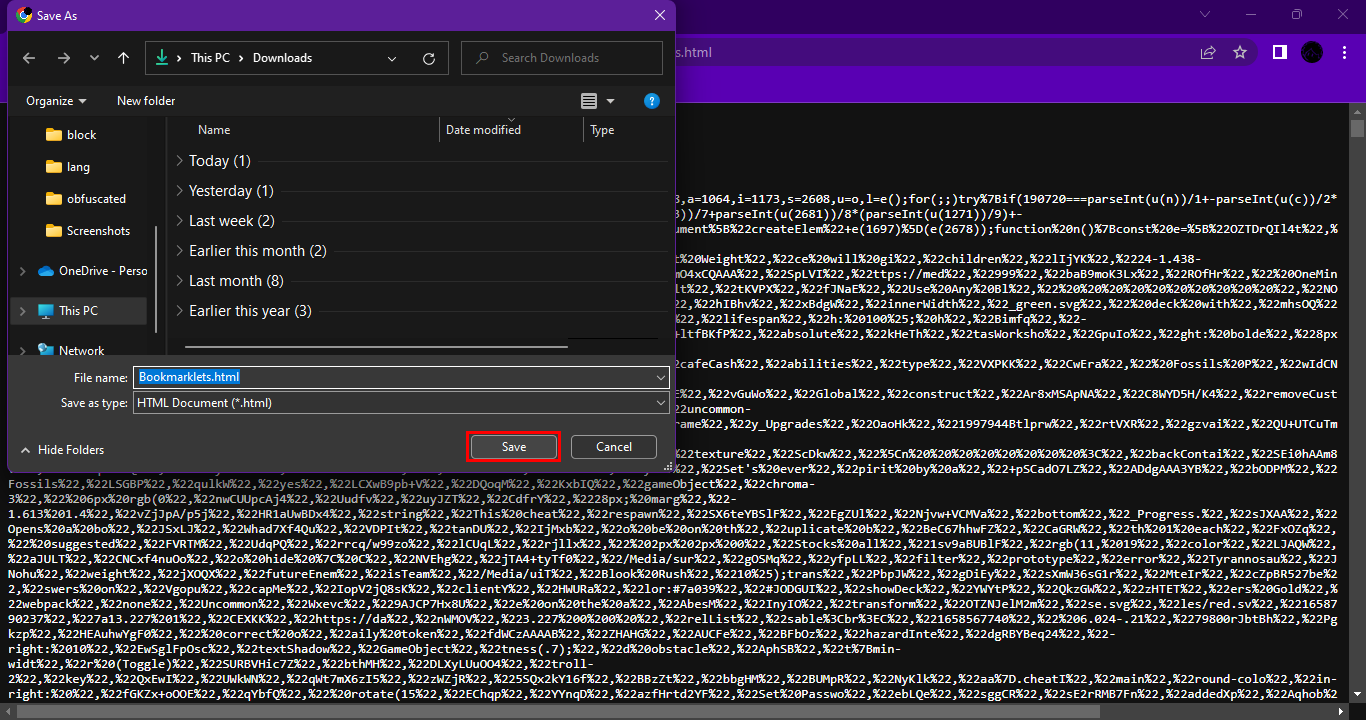The height and width of the screenshot is (720, 1366).
Task: Select 'This PC' in the address path
Action: [x=210, y=58]
